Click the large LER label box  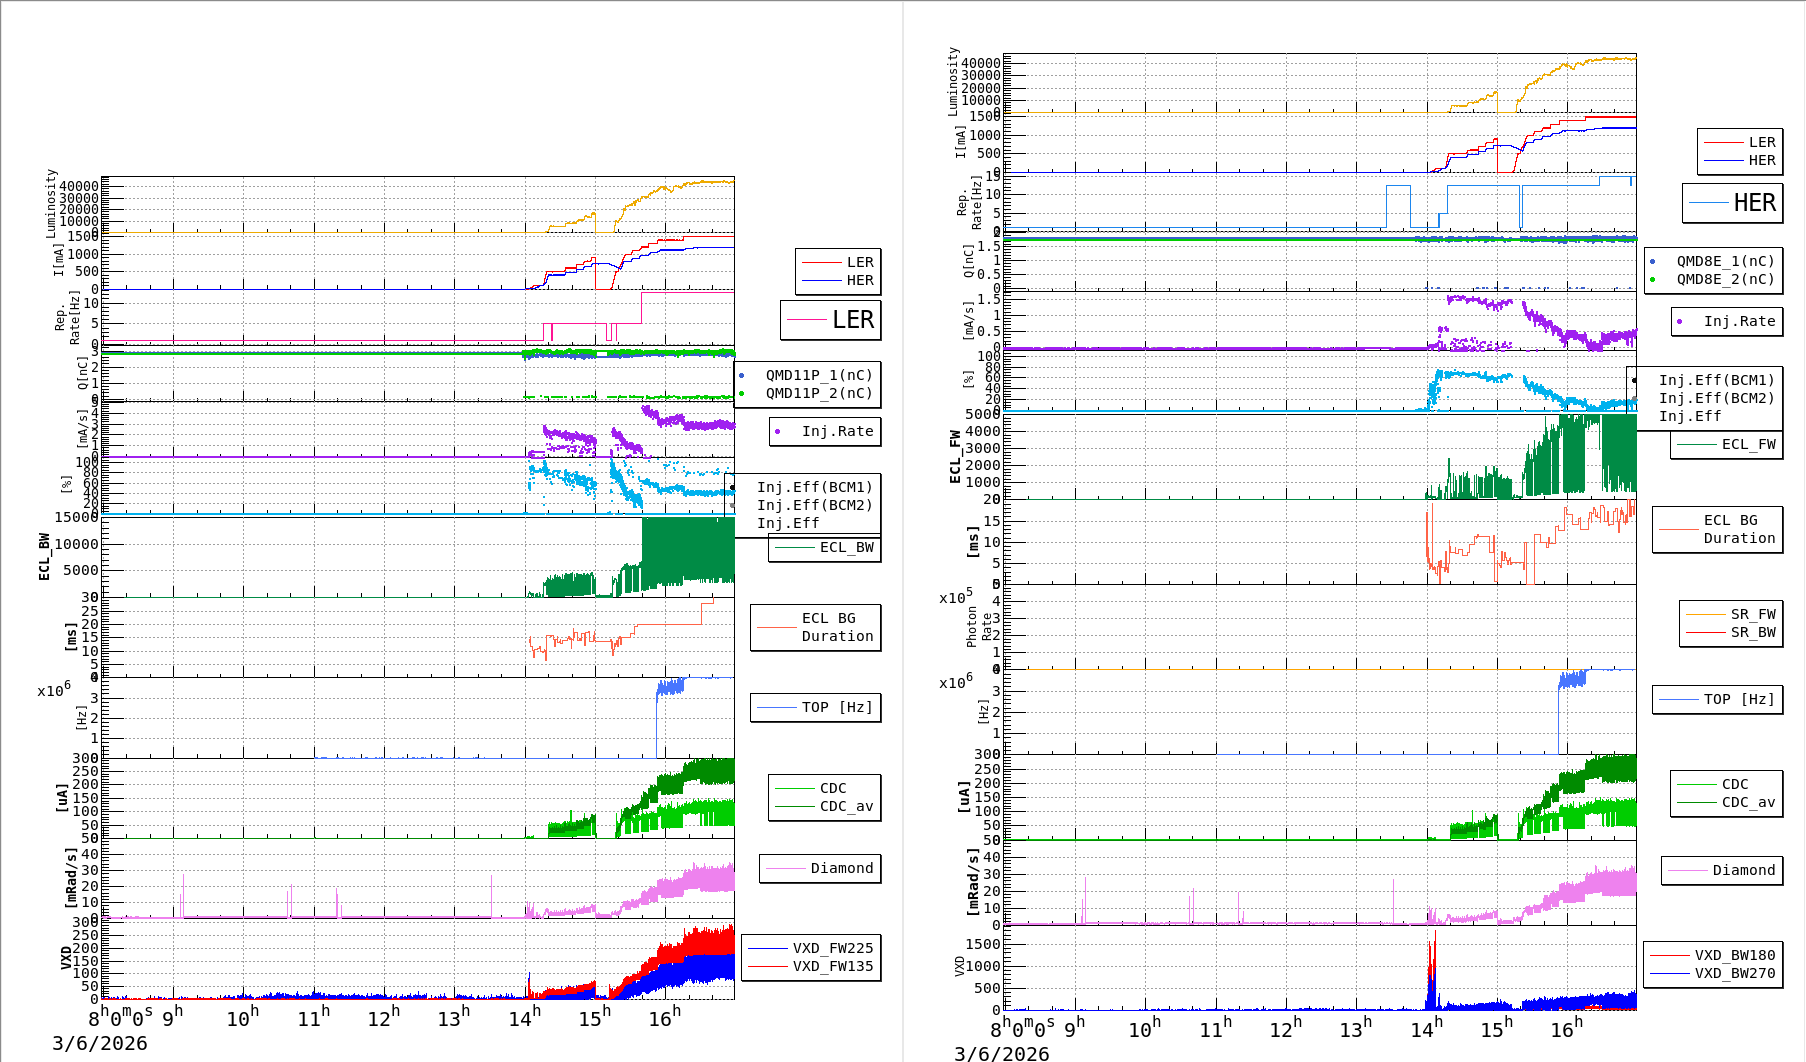tap(830, 320)
